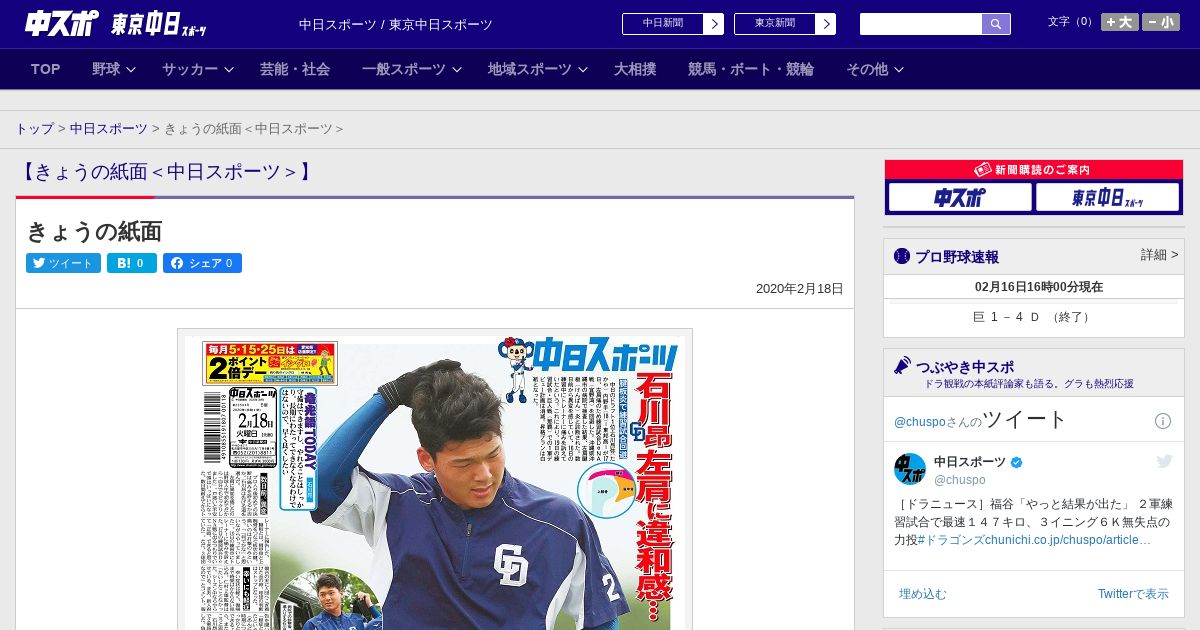1200x630 pixels.
Task: Click 中スポ Twitter profile avatar
Action: 910,469
